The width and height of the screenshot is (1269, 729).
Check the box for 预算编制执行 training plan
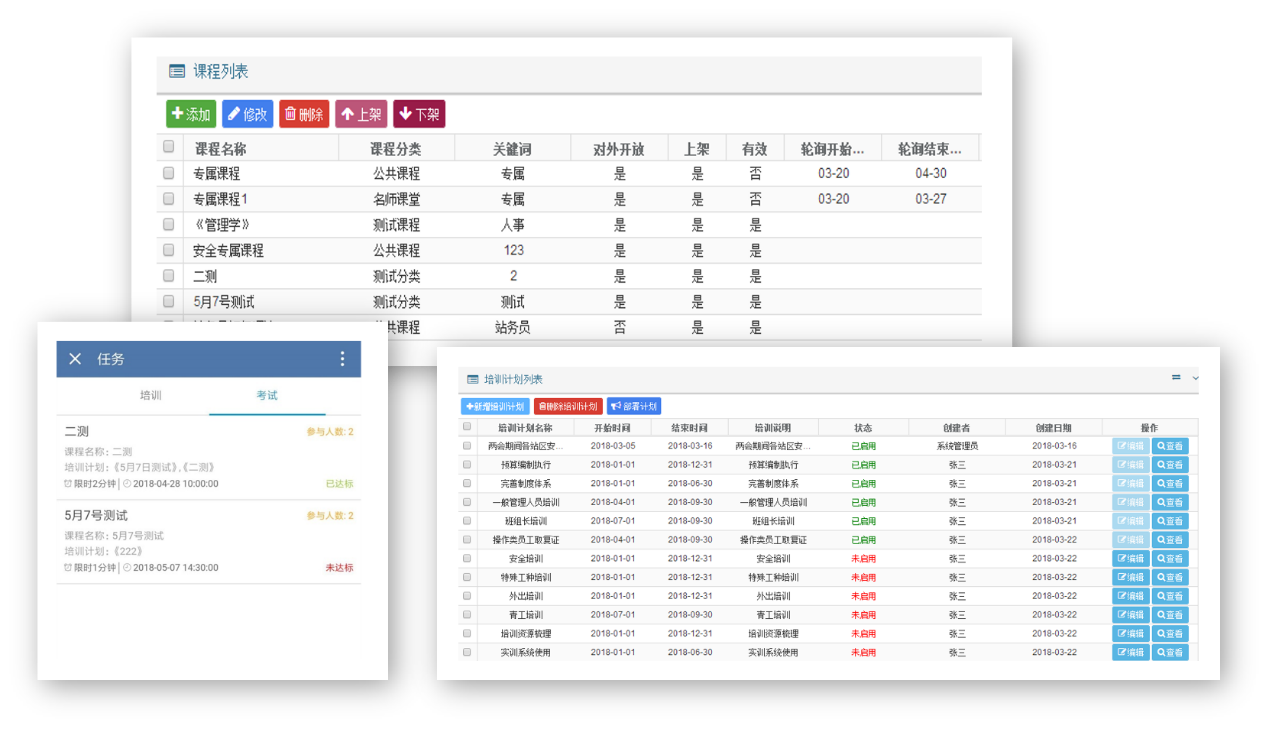[466, 465]
